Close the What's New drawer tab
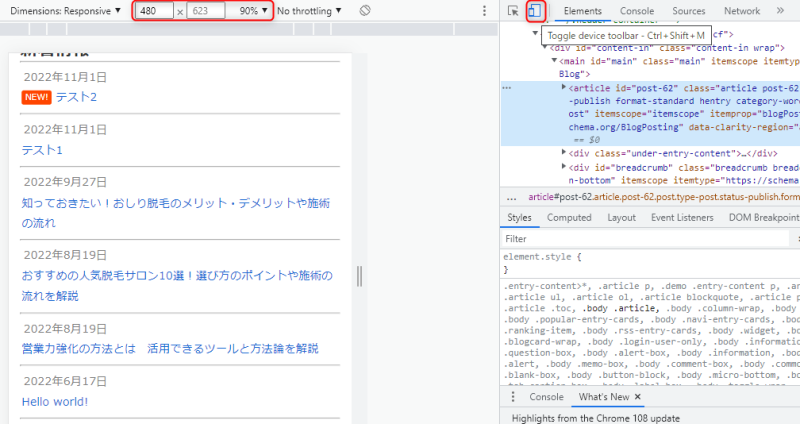This screenshot has height=424, width=800. [x=638, y=396]
